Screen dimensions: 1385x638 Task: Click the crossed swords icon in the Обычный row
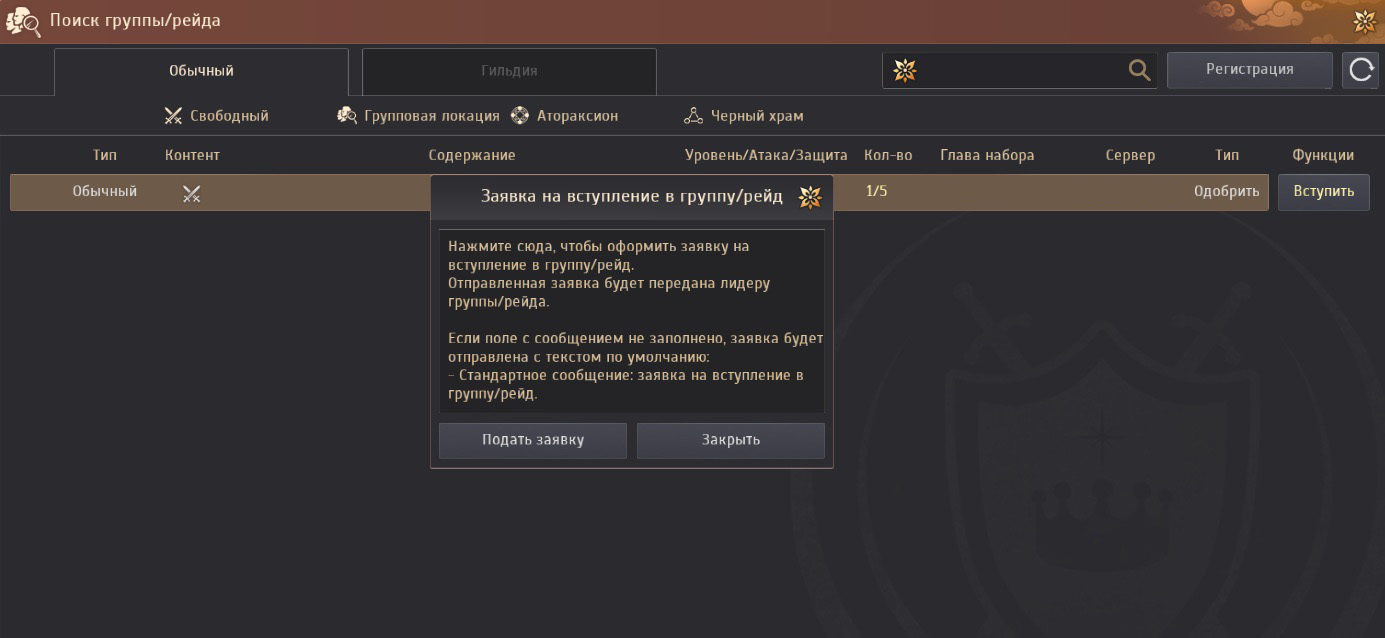(192, 193)
